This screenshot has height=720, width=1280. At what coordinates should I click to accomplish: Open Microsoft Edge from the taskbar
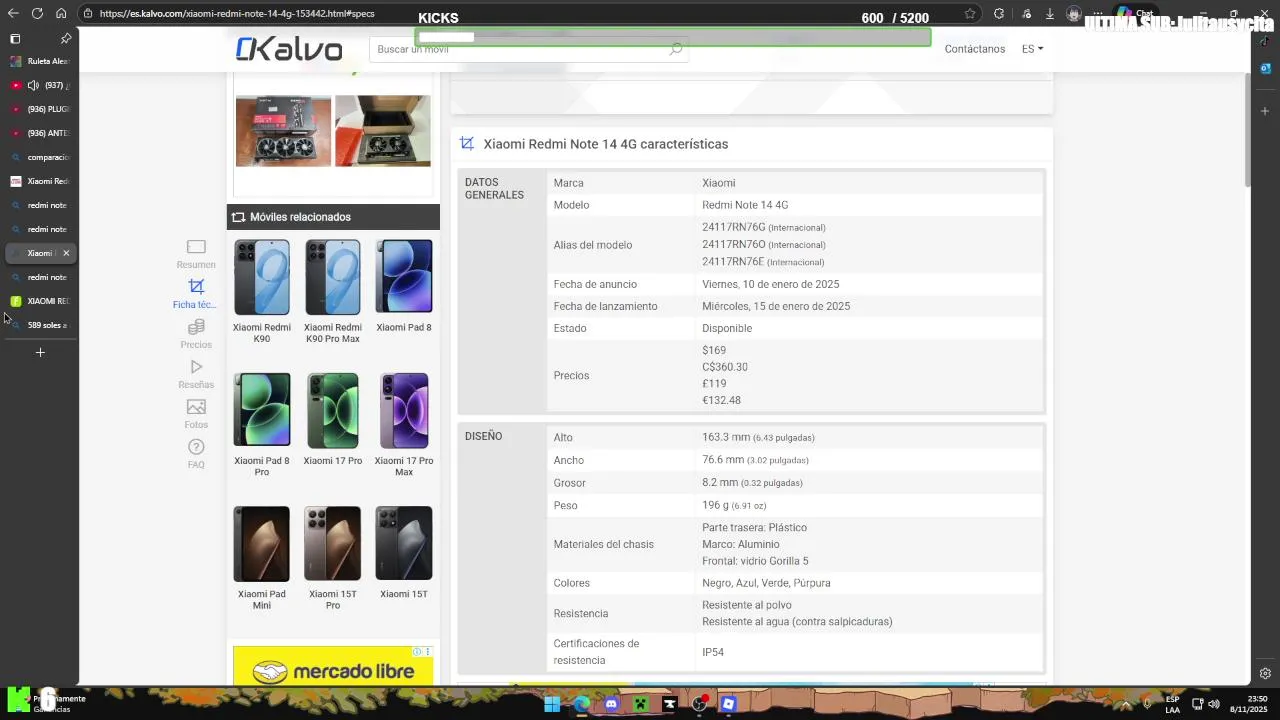(x=582, y=704)
